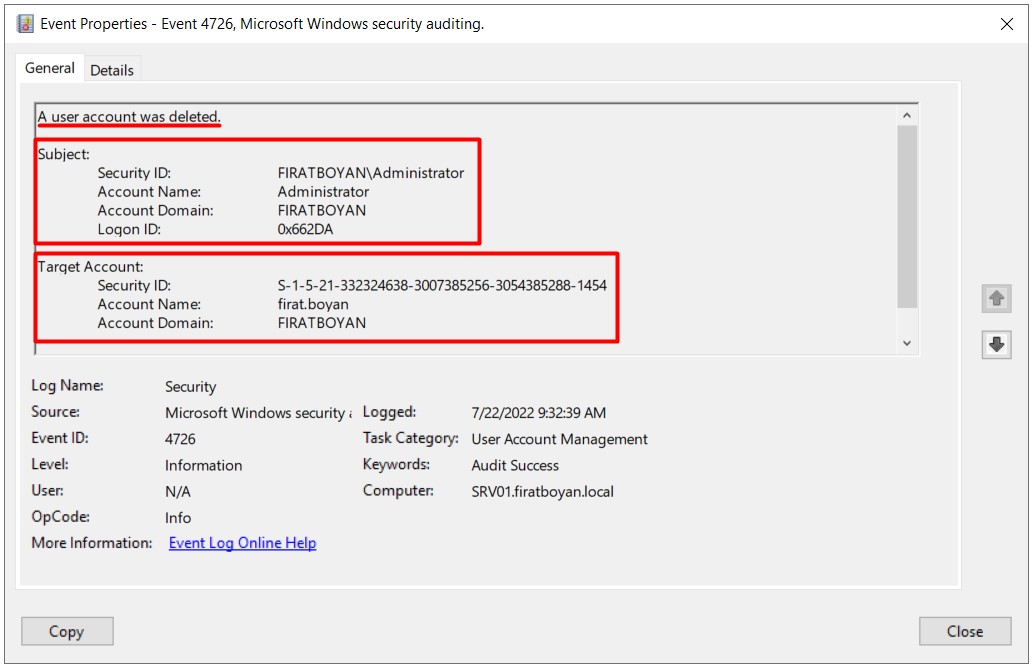Click the Event ID value 4726
Screen dimensions: 1033x668
point(180,439)
